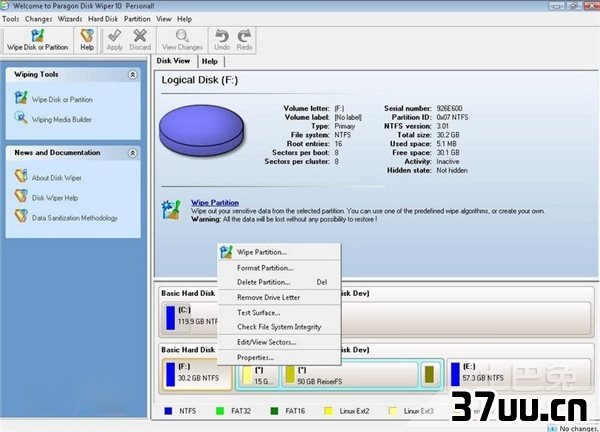
Task: Open View Changes magnifier button
Action: click(182, 36)
